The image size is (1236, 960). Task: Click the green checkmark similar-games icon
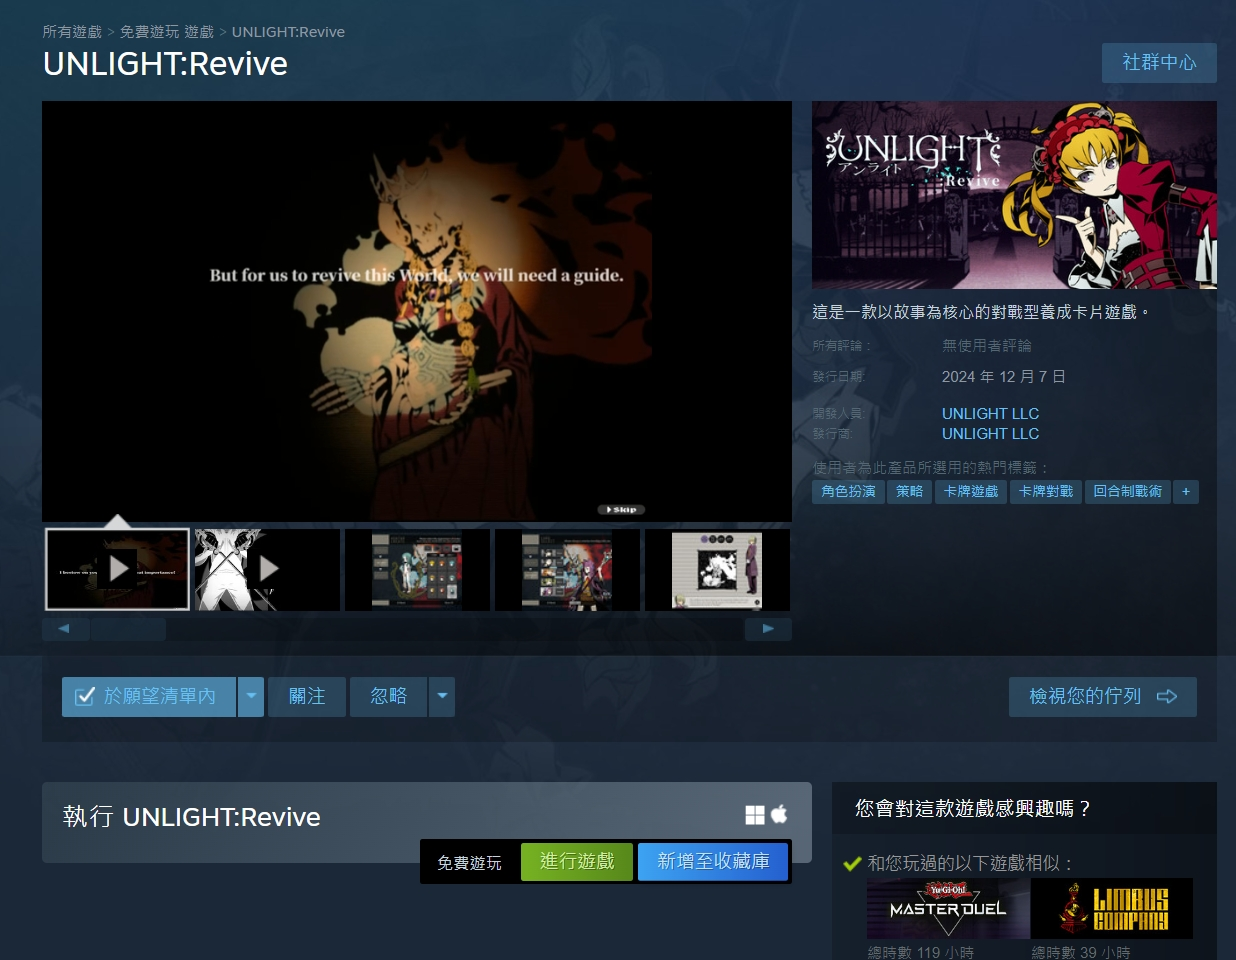point(852,863)
